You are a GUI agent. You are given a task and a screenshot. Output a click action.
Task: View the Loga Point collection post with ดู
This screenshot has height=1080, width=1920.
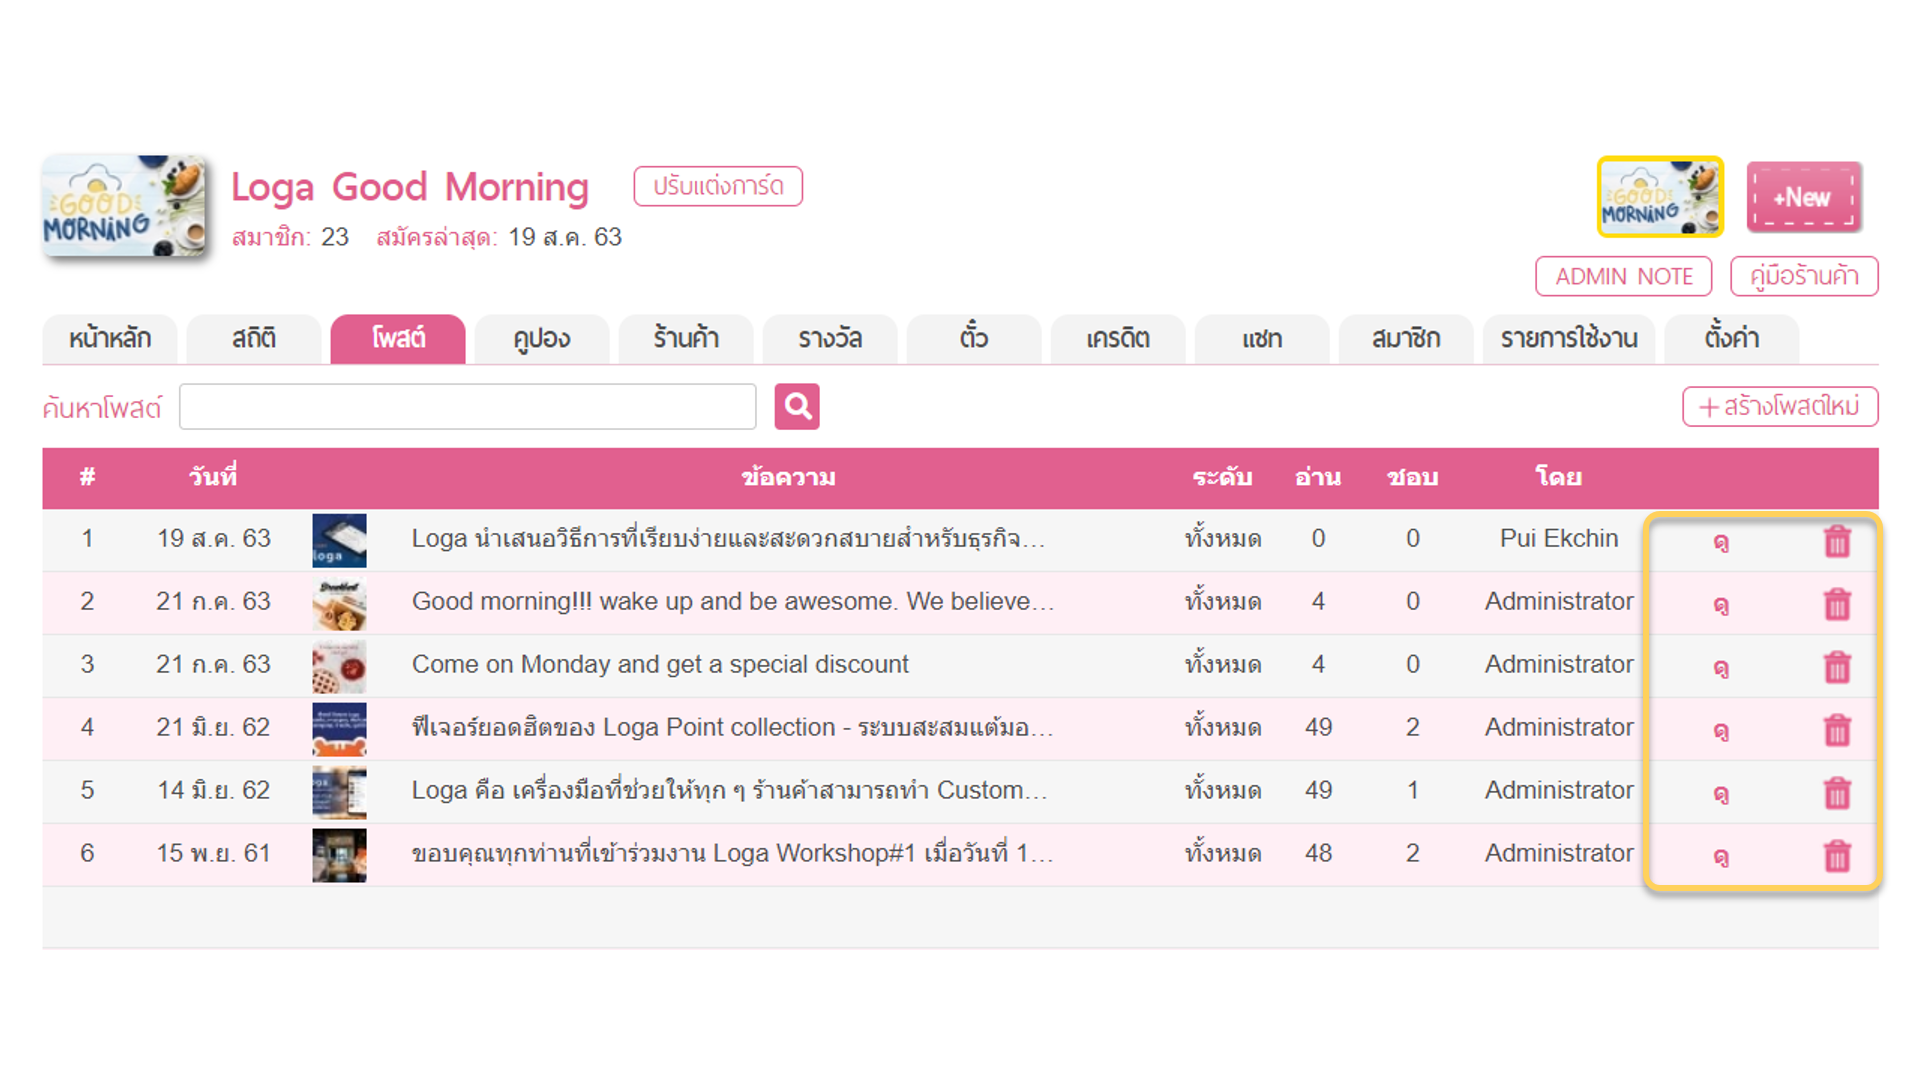(x=1720, y=730)
